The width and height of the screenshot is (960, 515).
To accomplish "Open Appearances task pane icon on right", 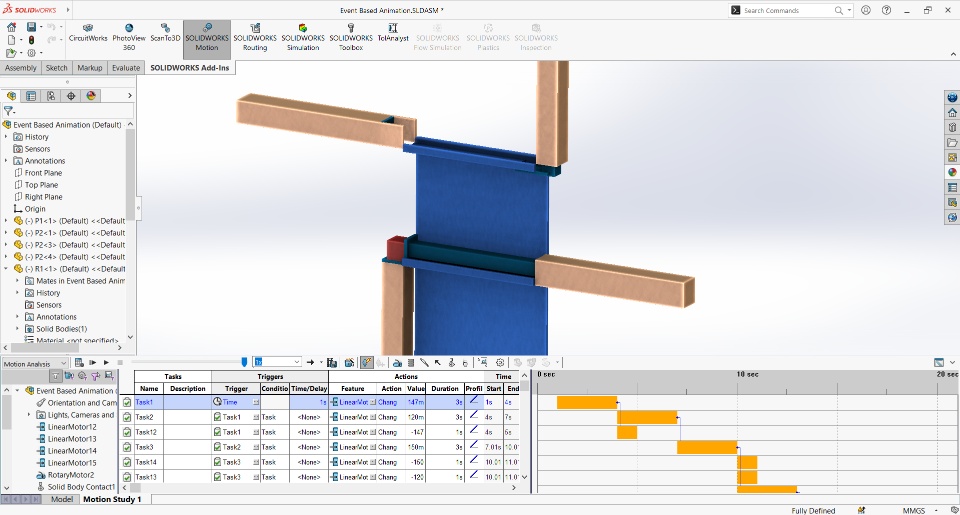I will coord(952,172).
